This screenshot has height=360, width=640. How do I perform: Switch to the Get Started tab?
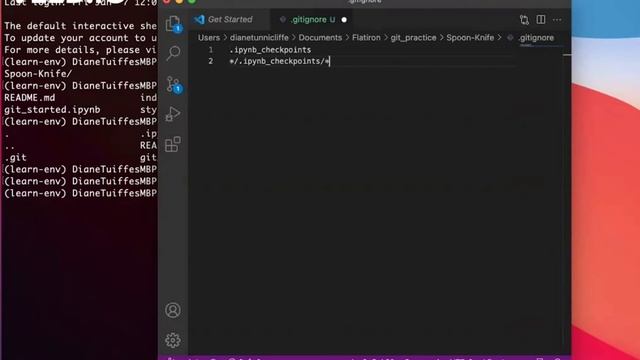coord(229,19)
